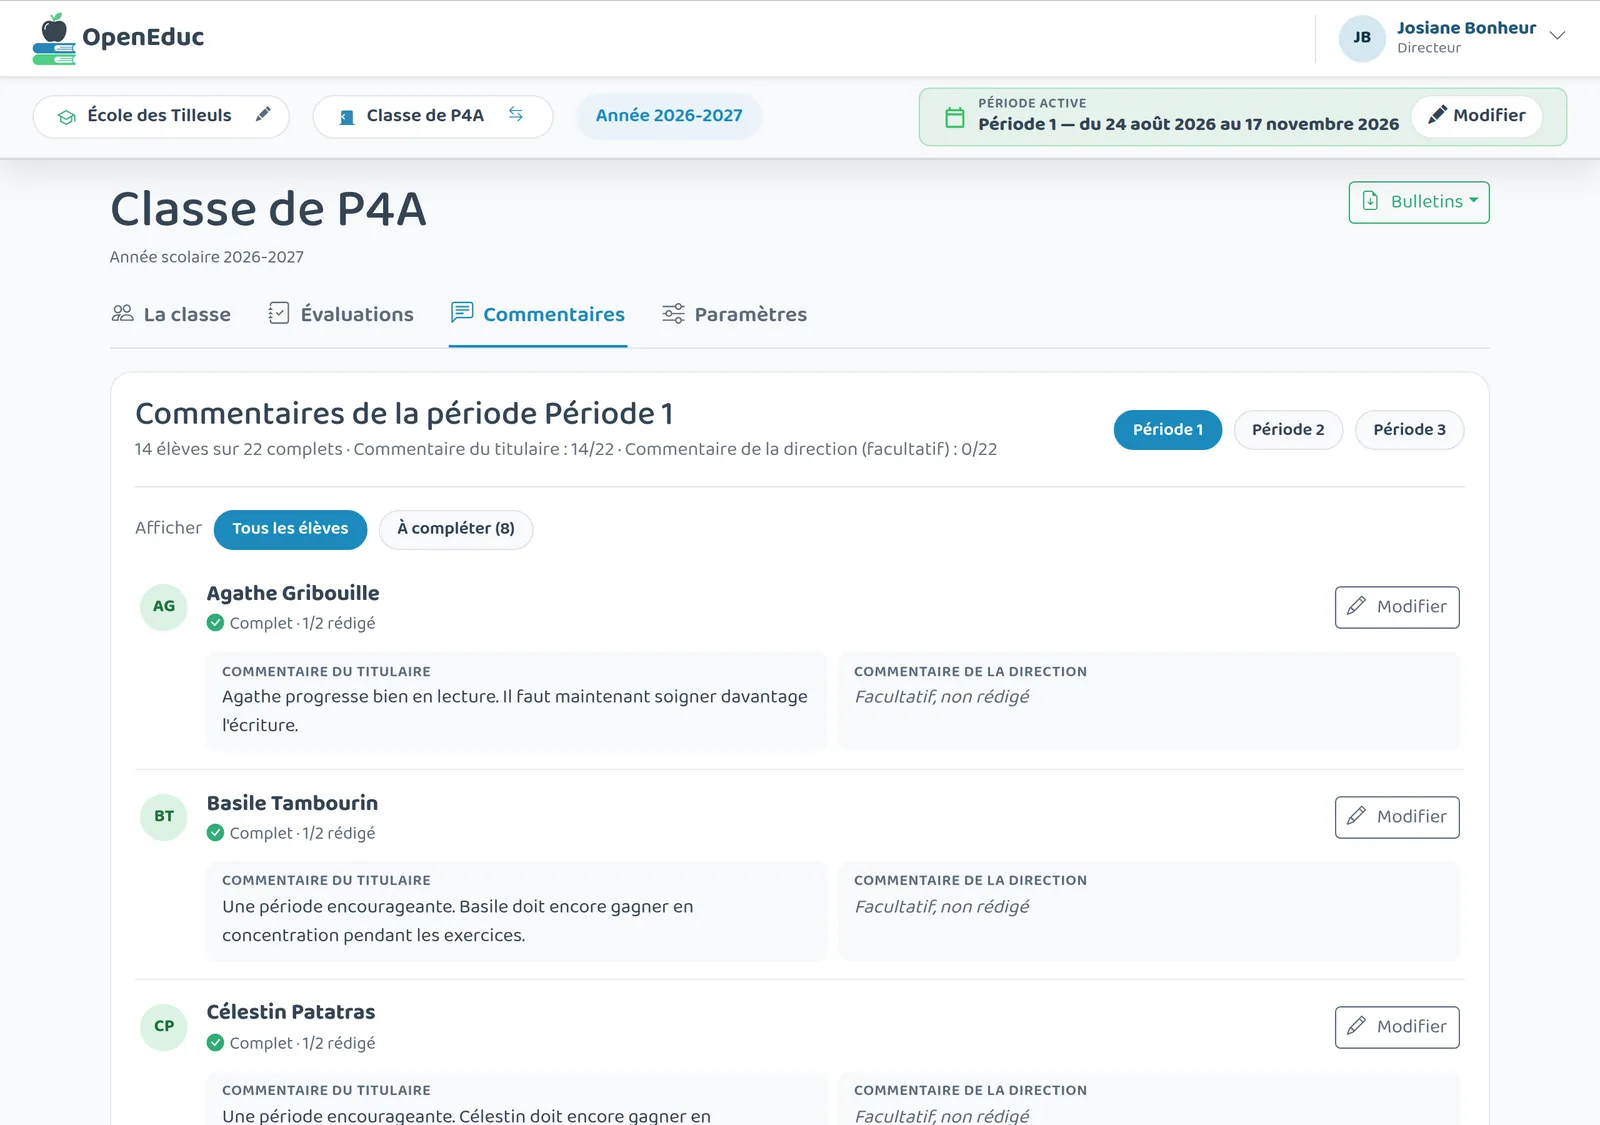1600x1125 pixels.
Task: Click the AG avatar for Agathe Gribouille
Action: click(x=164, y=606)
